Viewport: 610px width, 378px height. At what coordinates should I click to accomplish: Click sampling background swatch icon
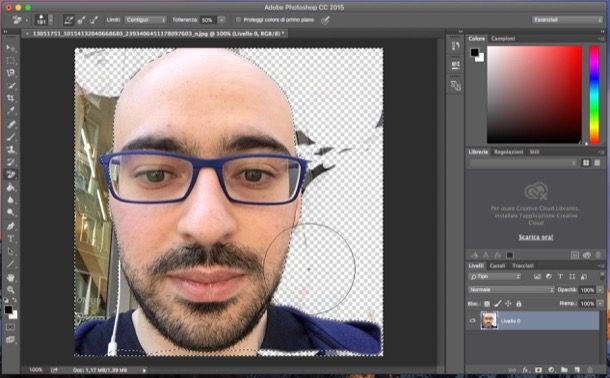pos(94,20)
